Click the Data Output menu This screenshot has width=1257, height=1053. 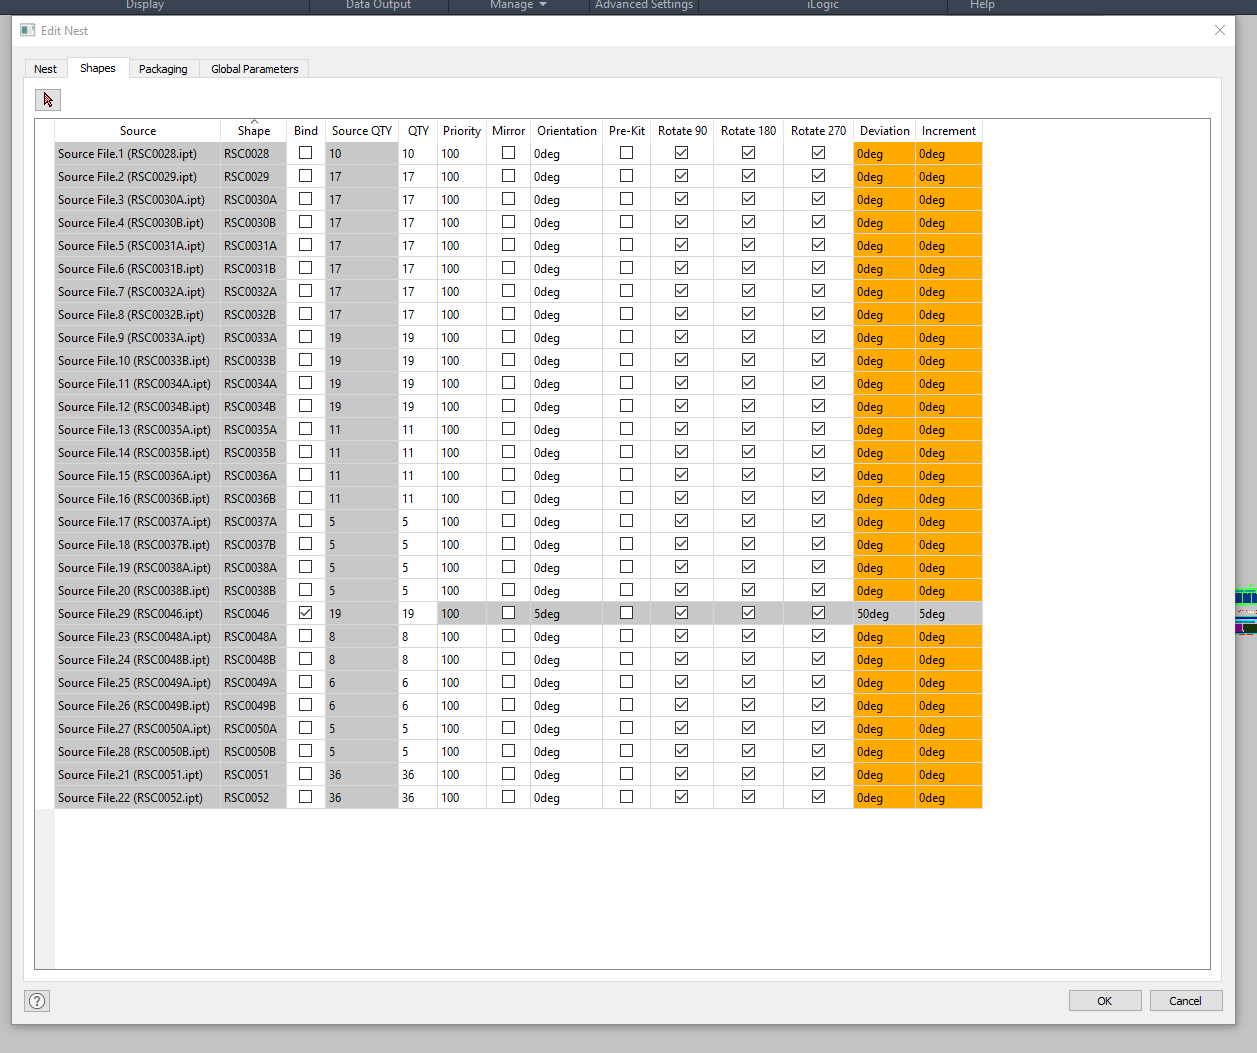click(379, 7)
